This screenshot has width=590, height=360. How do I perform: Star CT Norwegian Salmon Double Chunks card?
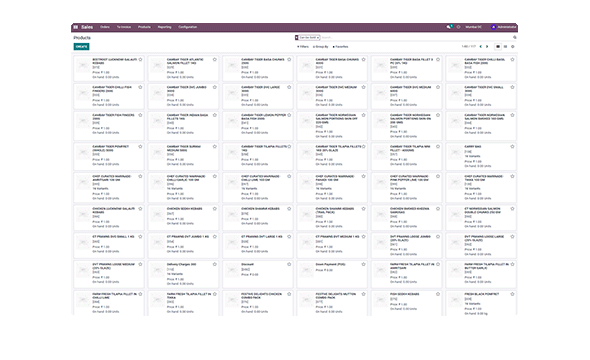[x=512, y=209]
